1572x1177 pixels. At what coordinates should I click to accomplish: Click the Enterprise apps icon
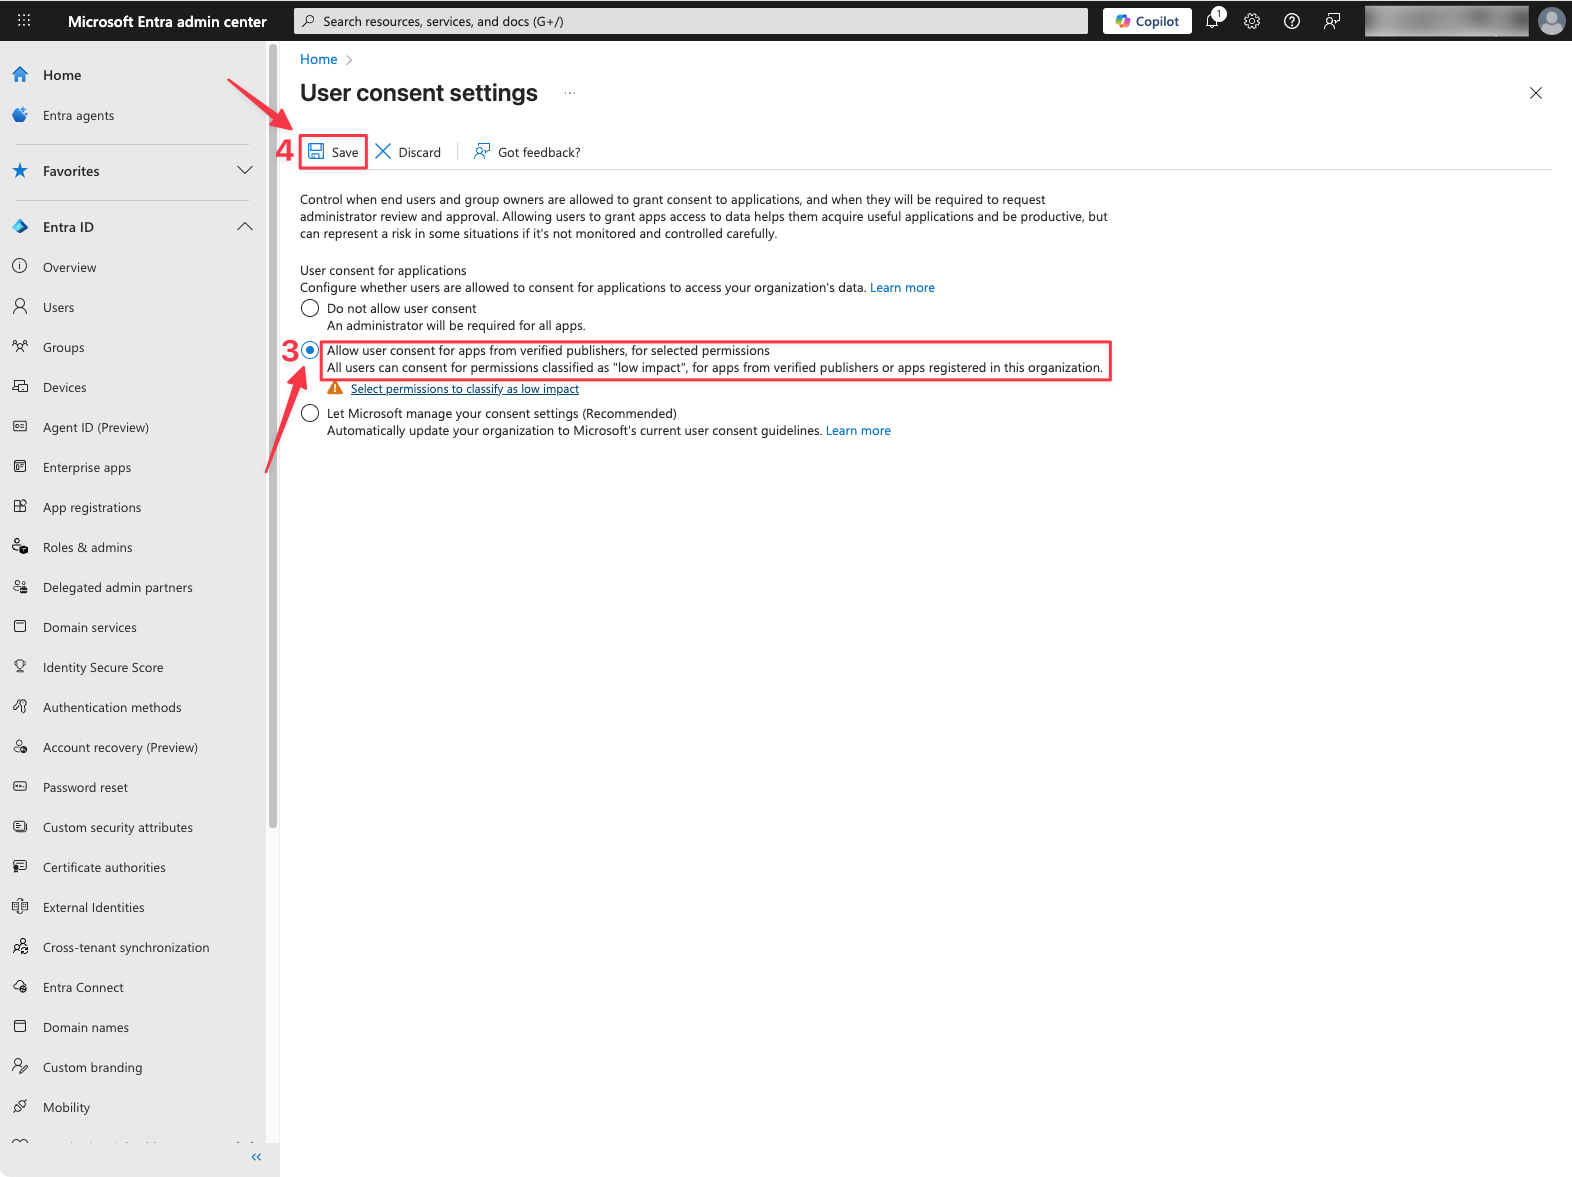[20, 466]
